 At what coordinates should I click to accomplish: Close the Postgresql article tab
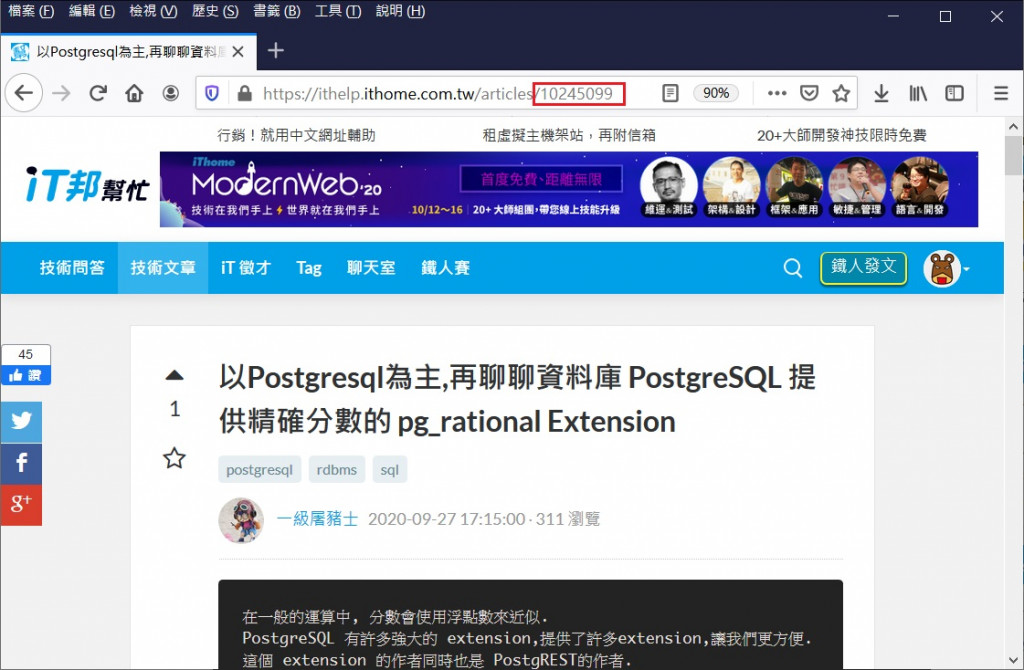pyautogui.click(x=238, y=52)
